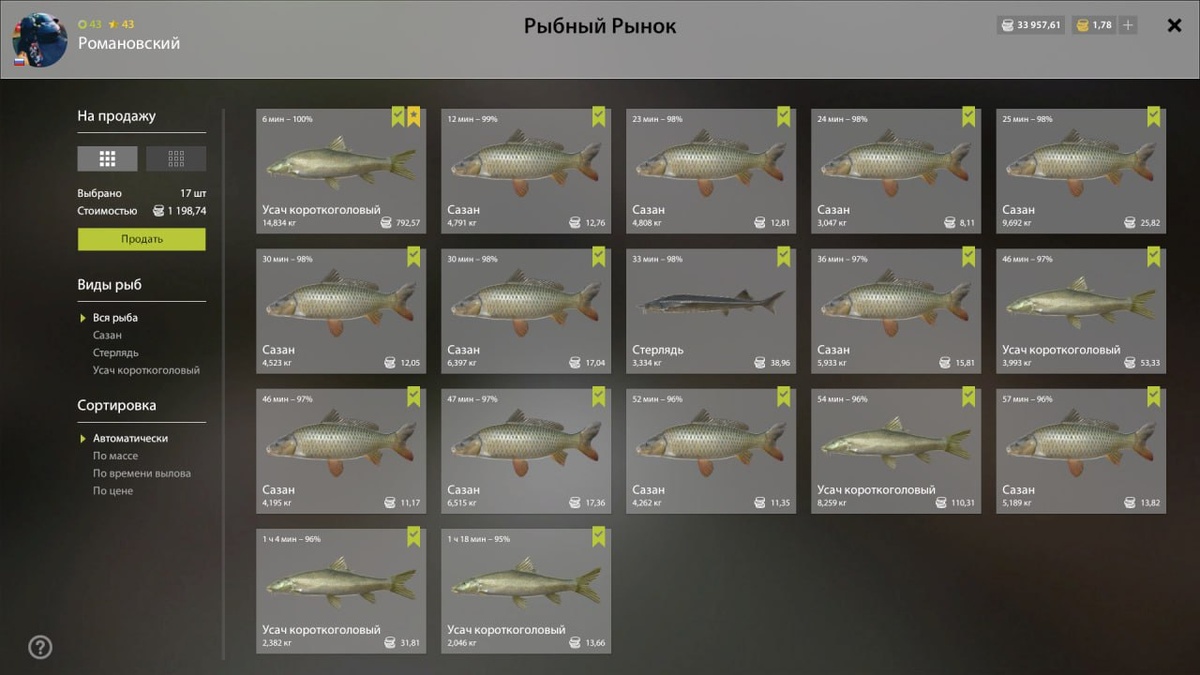This screenshot has height=675, width=1200.
Task: Open the help question mark icon
Action: coord(40,647)
